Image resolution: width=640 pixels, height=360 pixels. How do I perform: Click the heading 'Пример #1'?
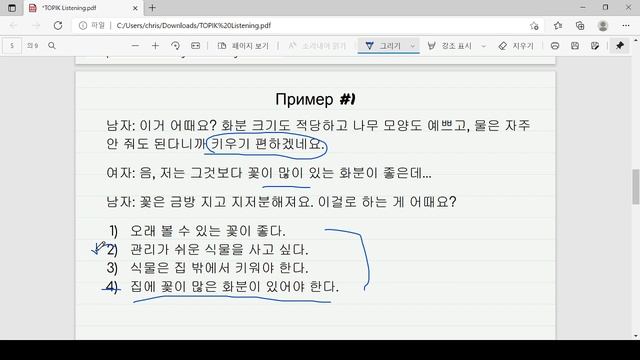[315, 99]
